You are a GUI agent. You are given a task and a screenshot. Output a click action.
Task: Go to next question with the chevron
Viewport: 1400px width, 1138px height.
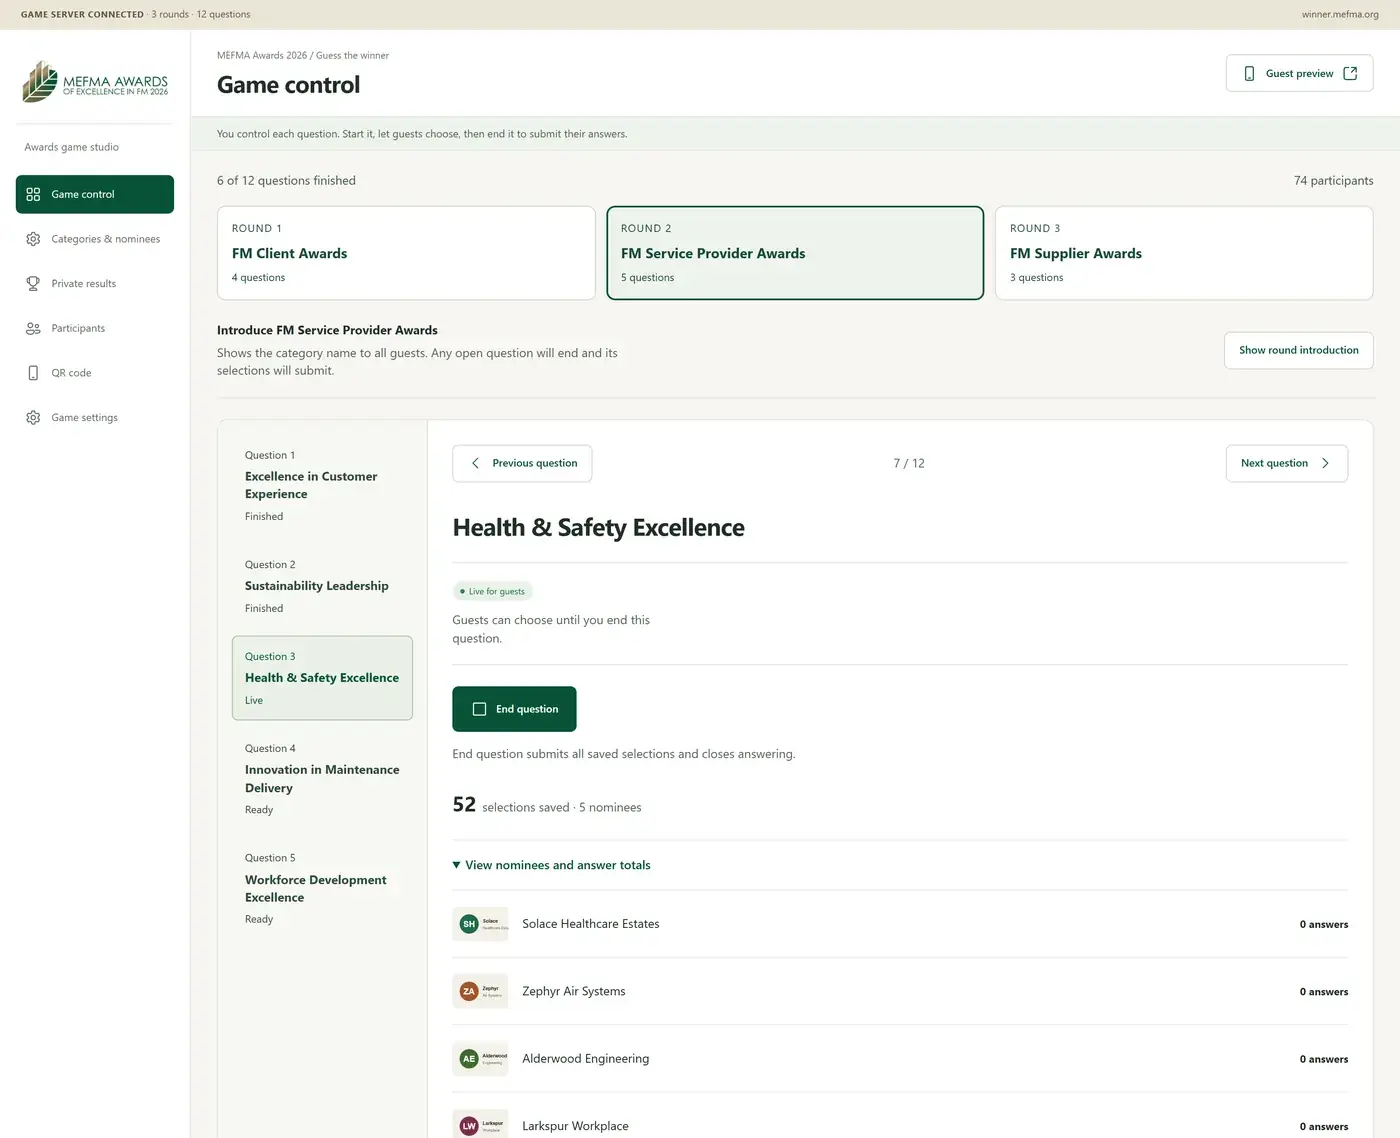[x=1325, y=463]
